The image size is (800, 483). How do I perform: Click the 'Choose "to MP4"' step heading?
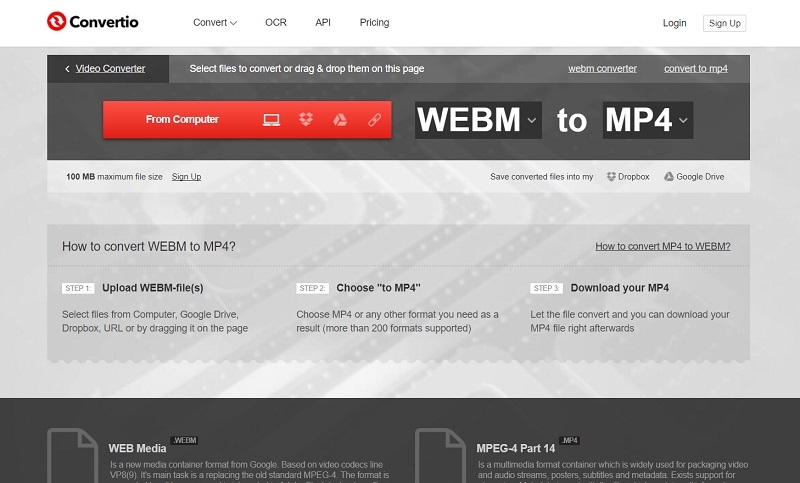[x=379, y=288]
